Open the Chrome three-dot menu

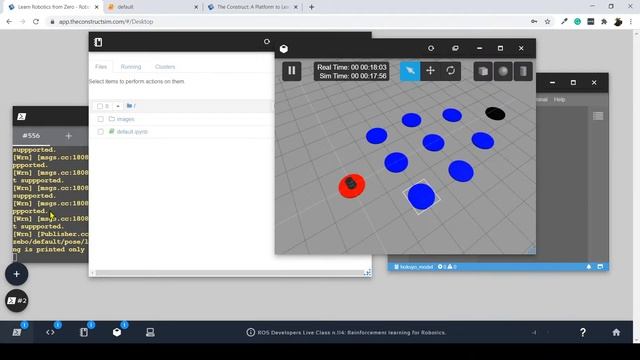(631, 22)
